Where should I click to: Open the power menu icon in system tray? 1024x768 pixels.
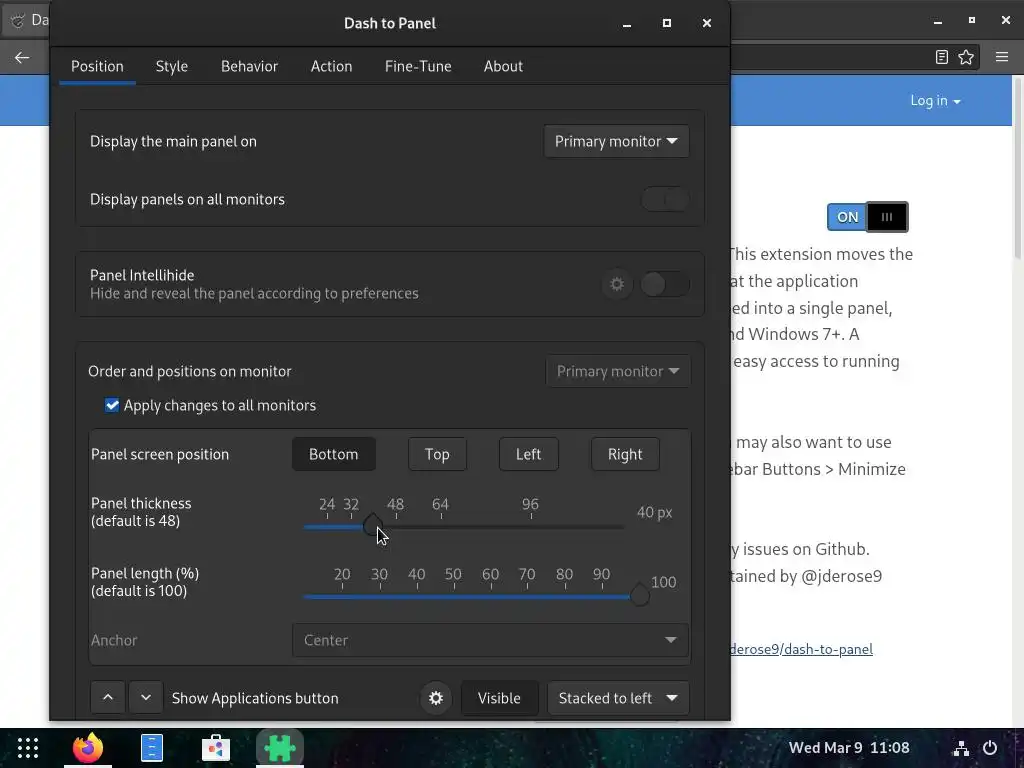click(990, 748)
